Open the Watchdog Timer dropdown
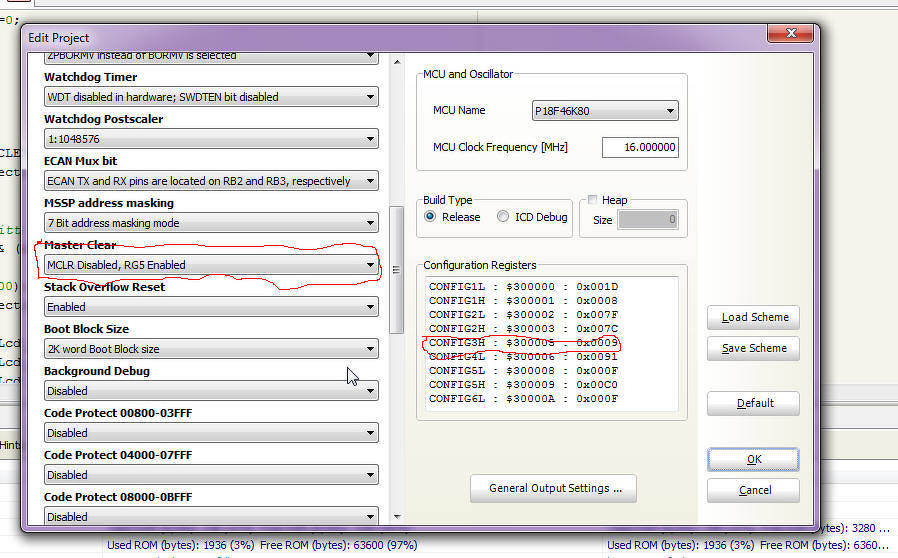This screenshot has height=558, width=898. tap(211, 97)
